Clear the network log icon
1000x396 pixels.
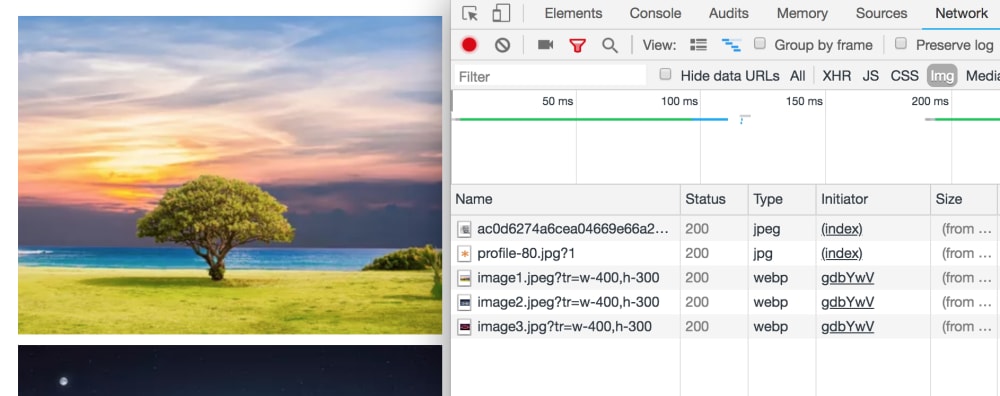503,45
